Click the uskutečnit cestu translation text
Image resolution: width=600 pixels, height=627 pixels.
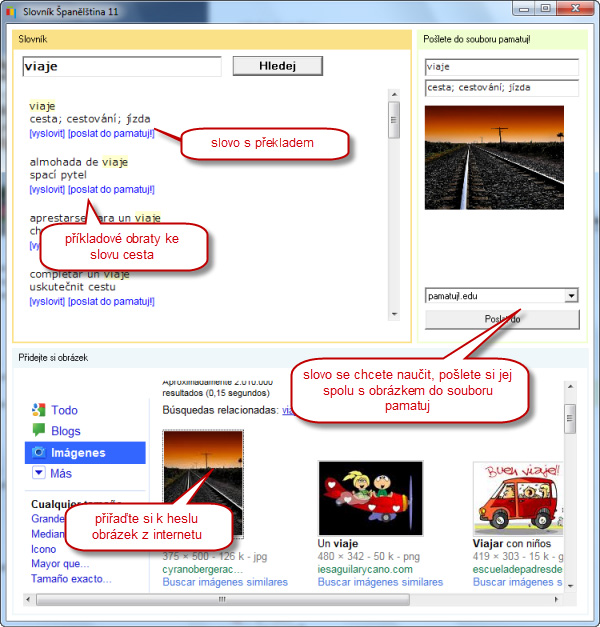(x=72, y=287)
